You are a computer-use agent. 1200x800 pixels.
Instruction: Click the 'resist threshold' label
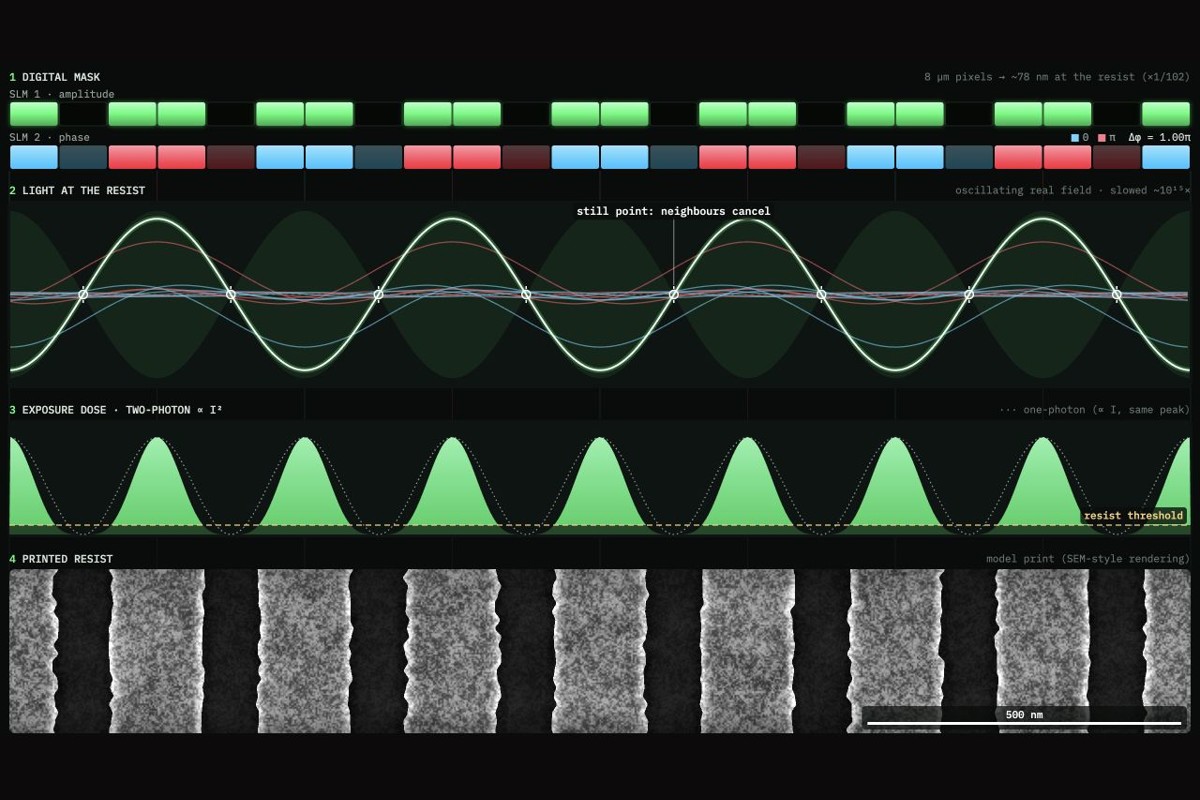1133,516
